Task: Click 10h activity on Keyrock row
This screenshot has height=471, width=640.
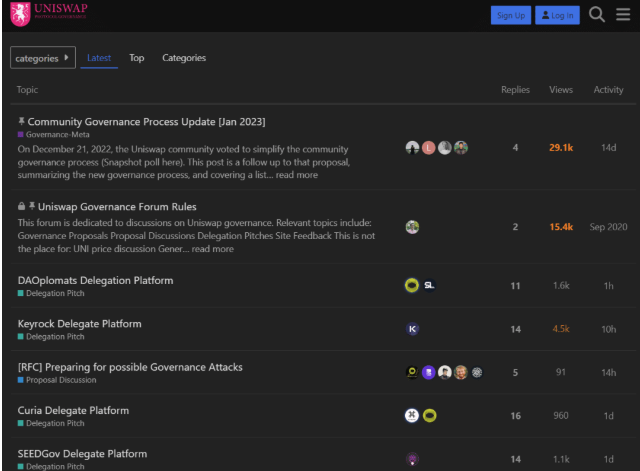Action: (x=608, y=329)
